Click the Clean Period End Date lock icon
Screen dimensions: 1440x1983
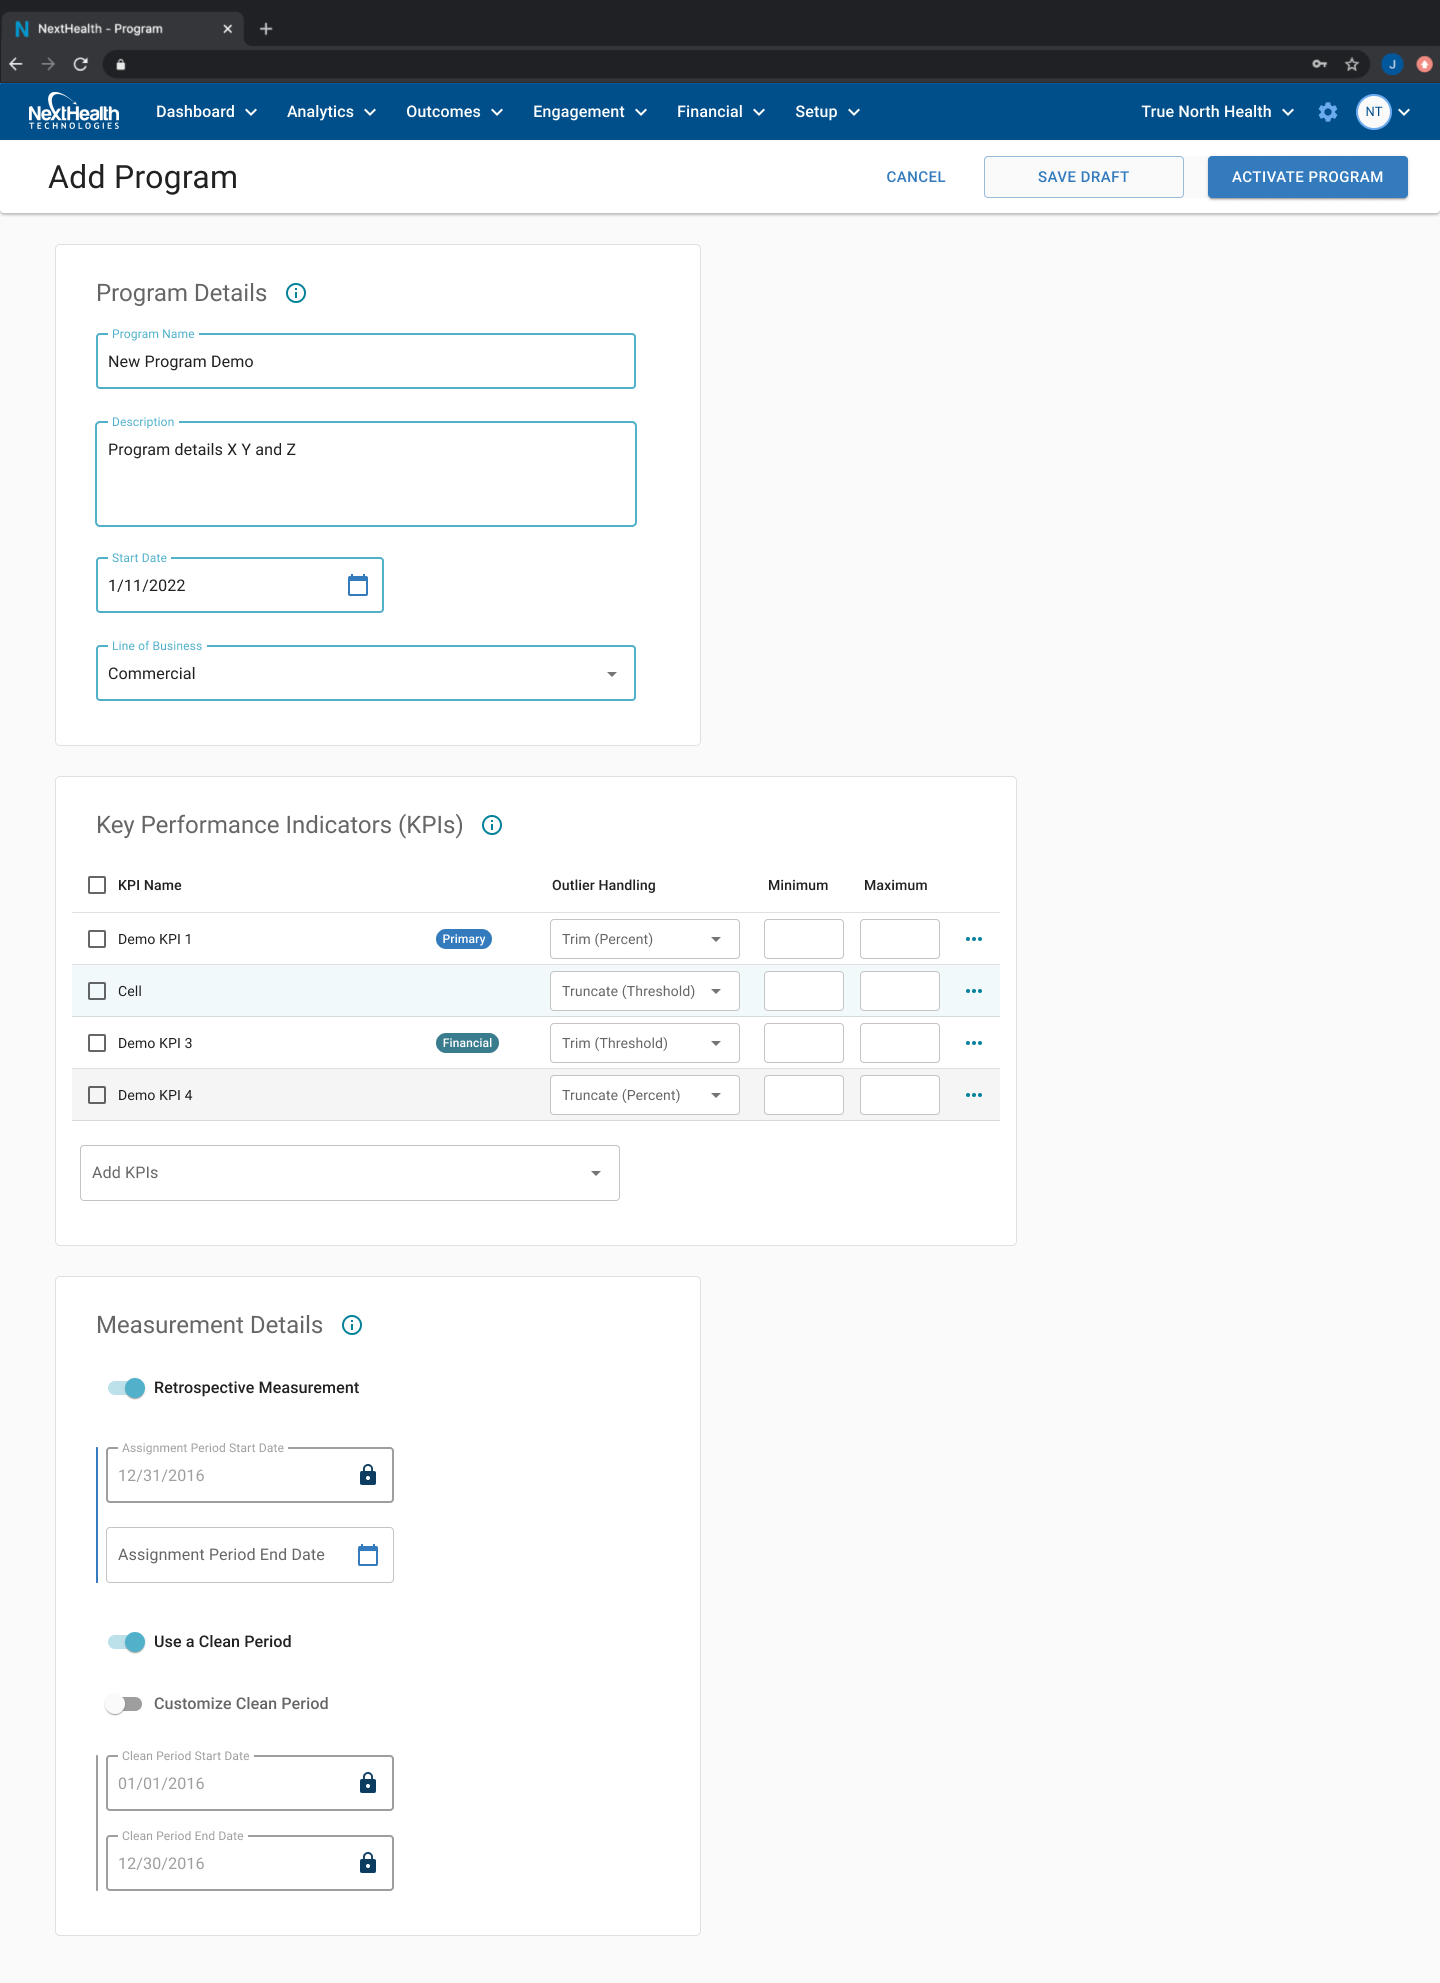[x=368, y=1863]
